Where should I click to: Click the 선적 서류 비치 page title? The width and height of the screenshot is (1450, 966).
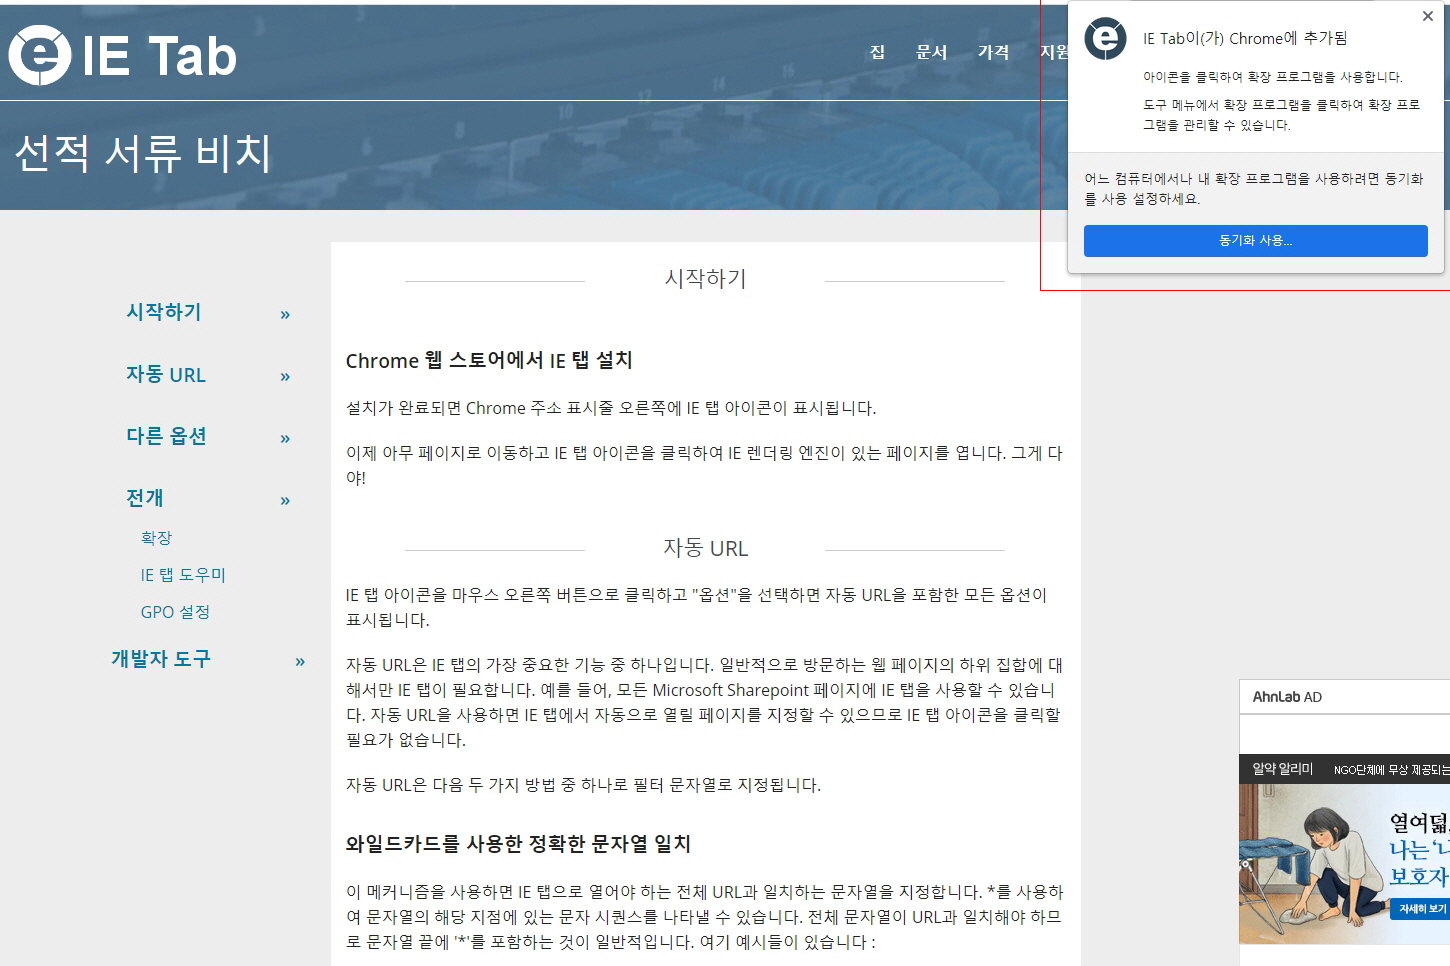142,153
